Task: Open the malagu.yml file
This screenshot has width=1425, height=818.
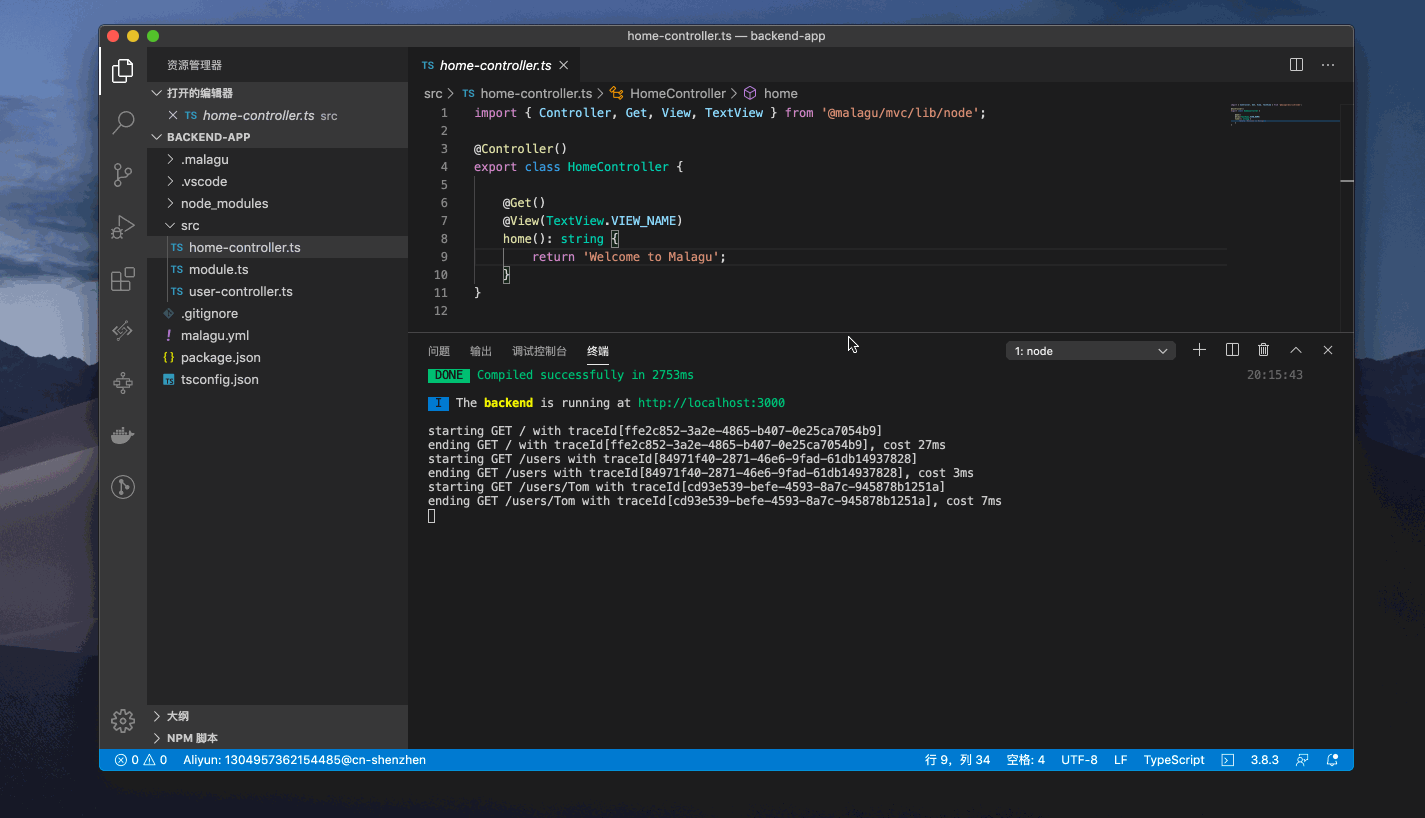Action: point(278,335)
